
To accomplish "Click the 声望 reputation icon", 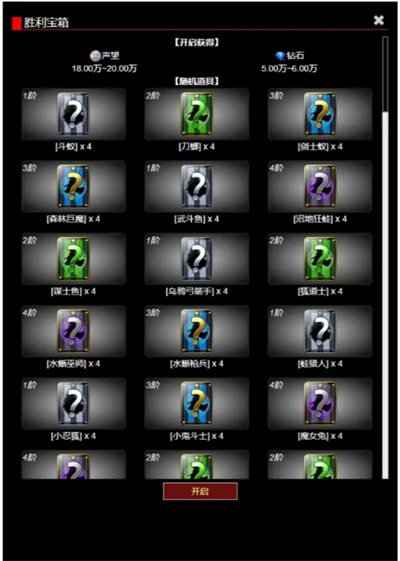I will pos(95,56).
